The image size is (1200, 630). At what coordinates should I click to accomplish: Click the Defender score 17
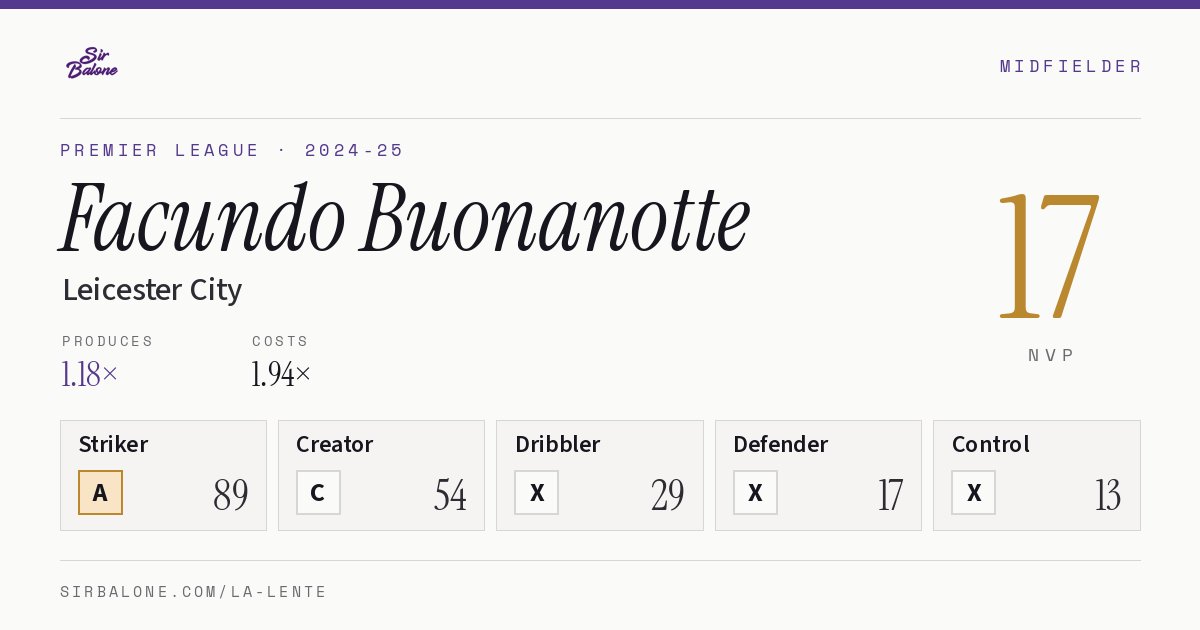(890, 495)
